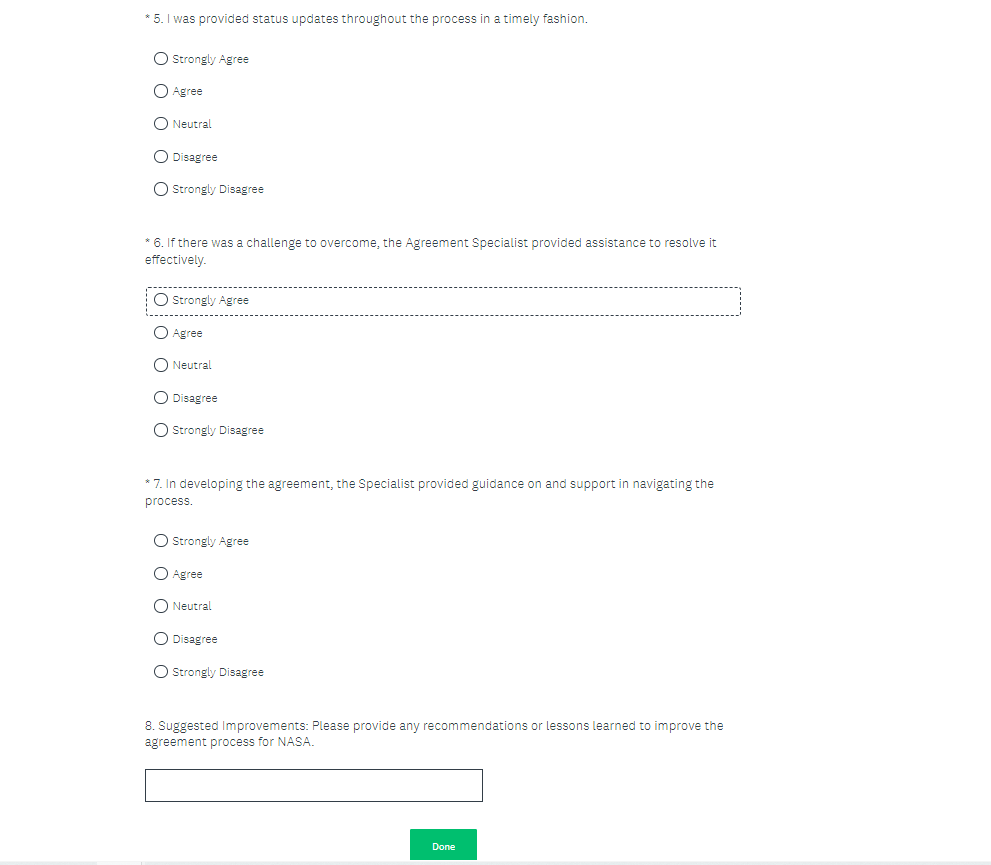The image size is (991, 865).
Task: Select Strongly Agree for question 7 Specialist guidance
Action: pyautogui.click(x=161, y=541)
